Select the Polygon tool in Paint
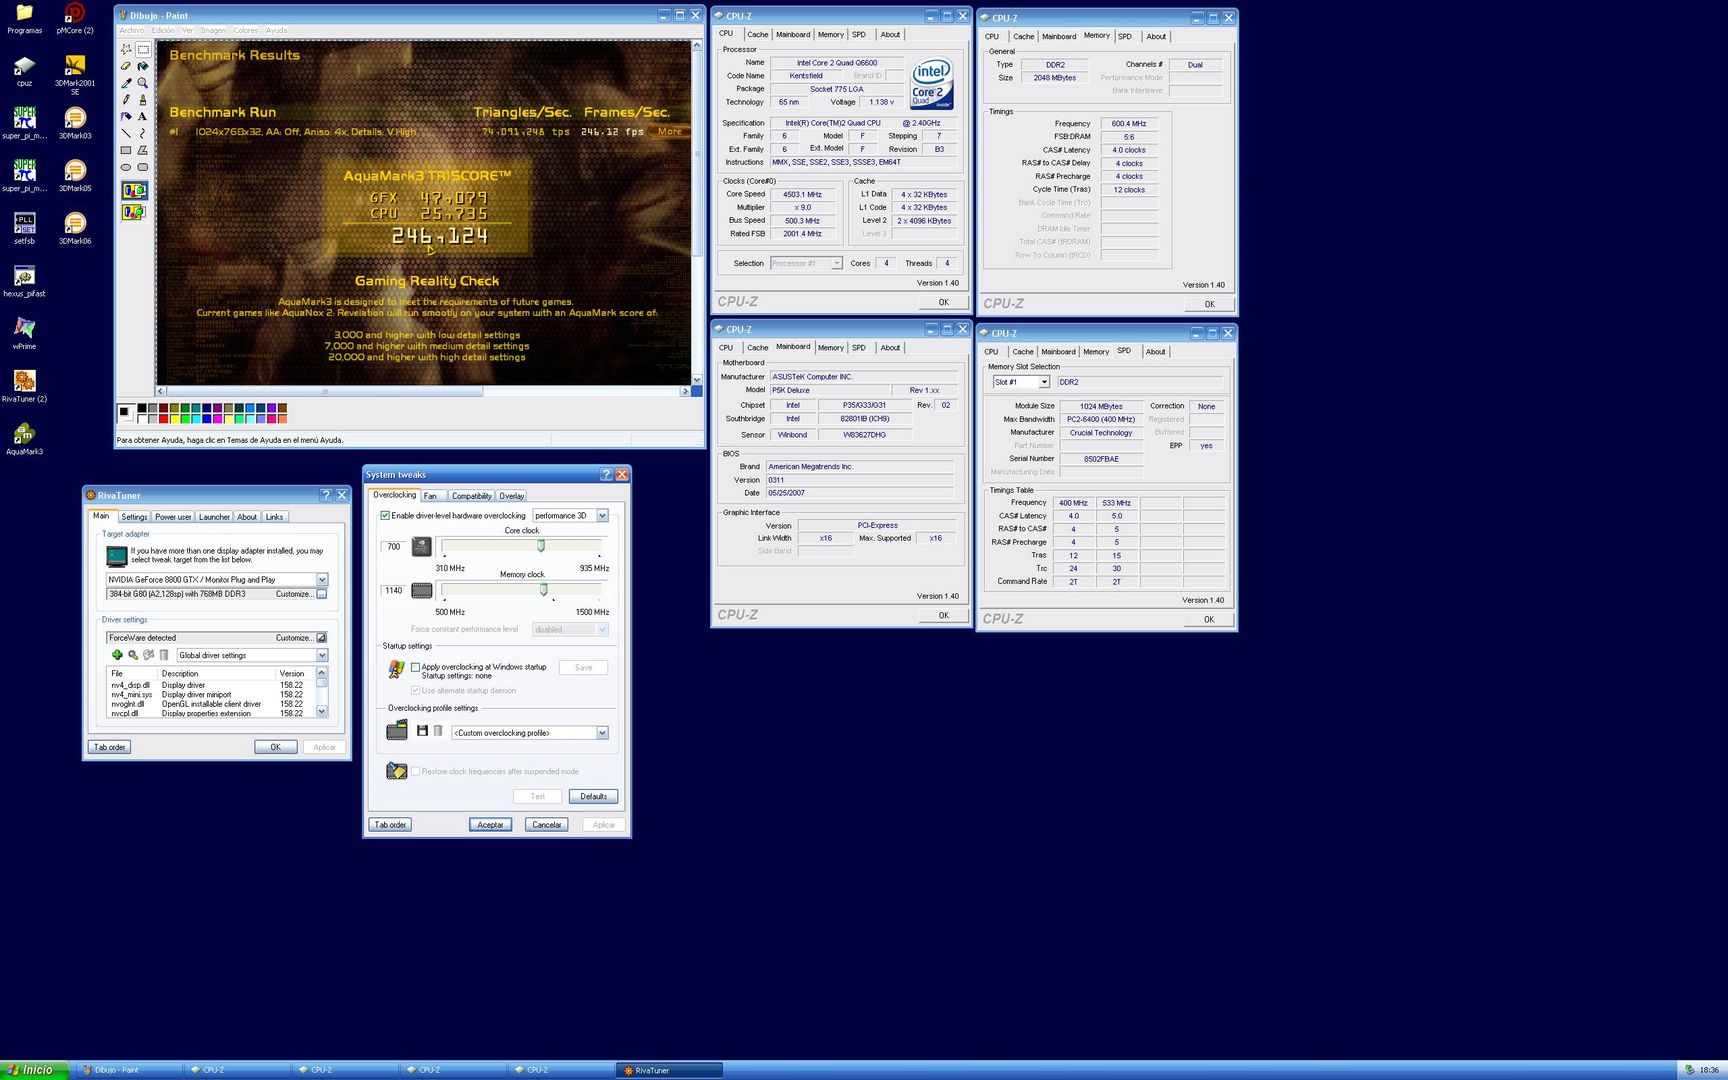This screenshot has height=1080, width=1728. point(143,150)
